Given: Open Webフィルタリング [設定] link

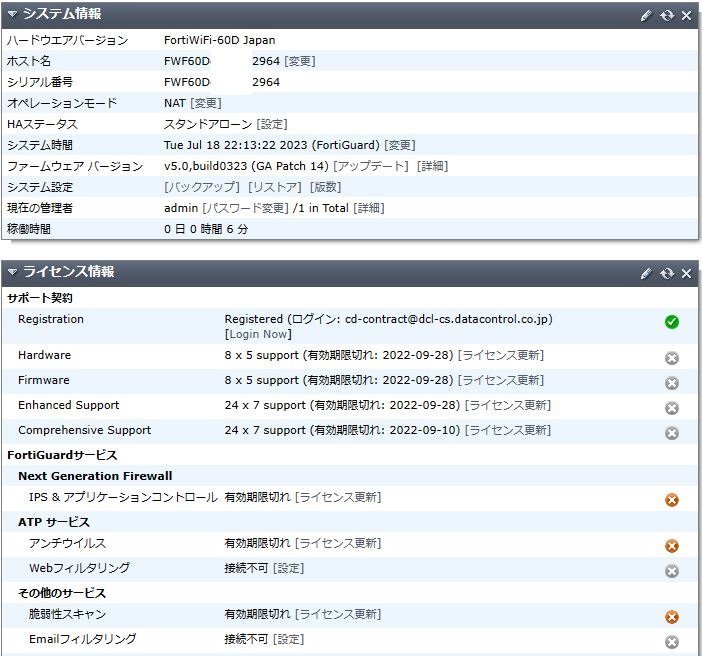Looking at the screenshot, I should (289, 568).
